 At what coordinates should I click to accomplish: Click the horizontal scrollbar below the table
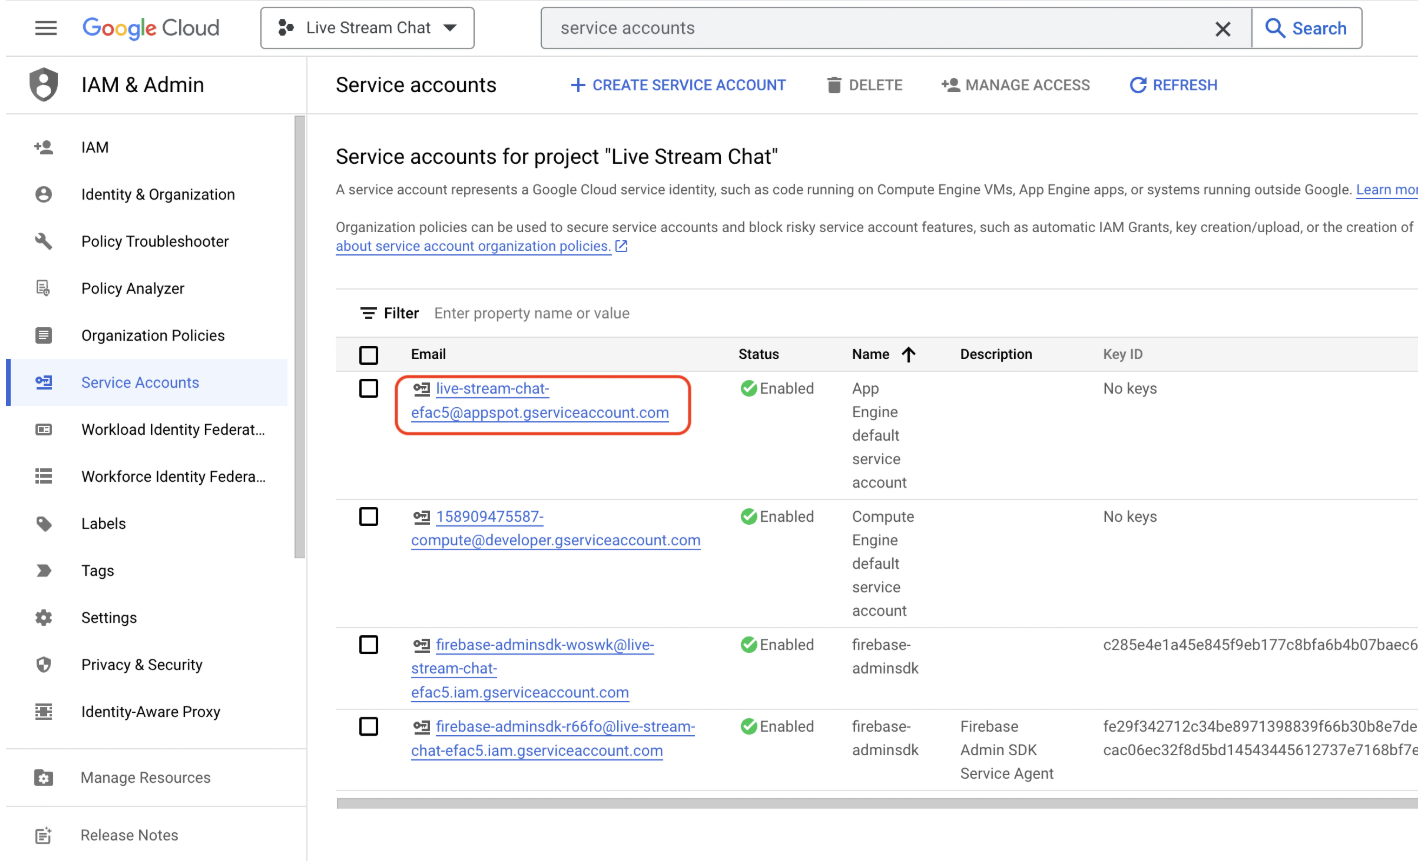[876, 802]
